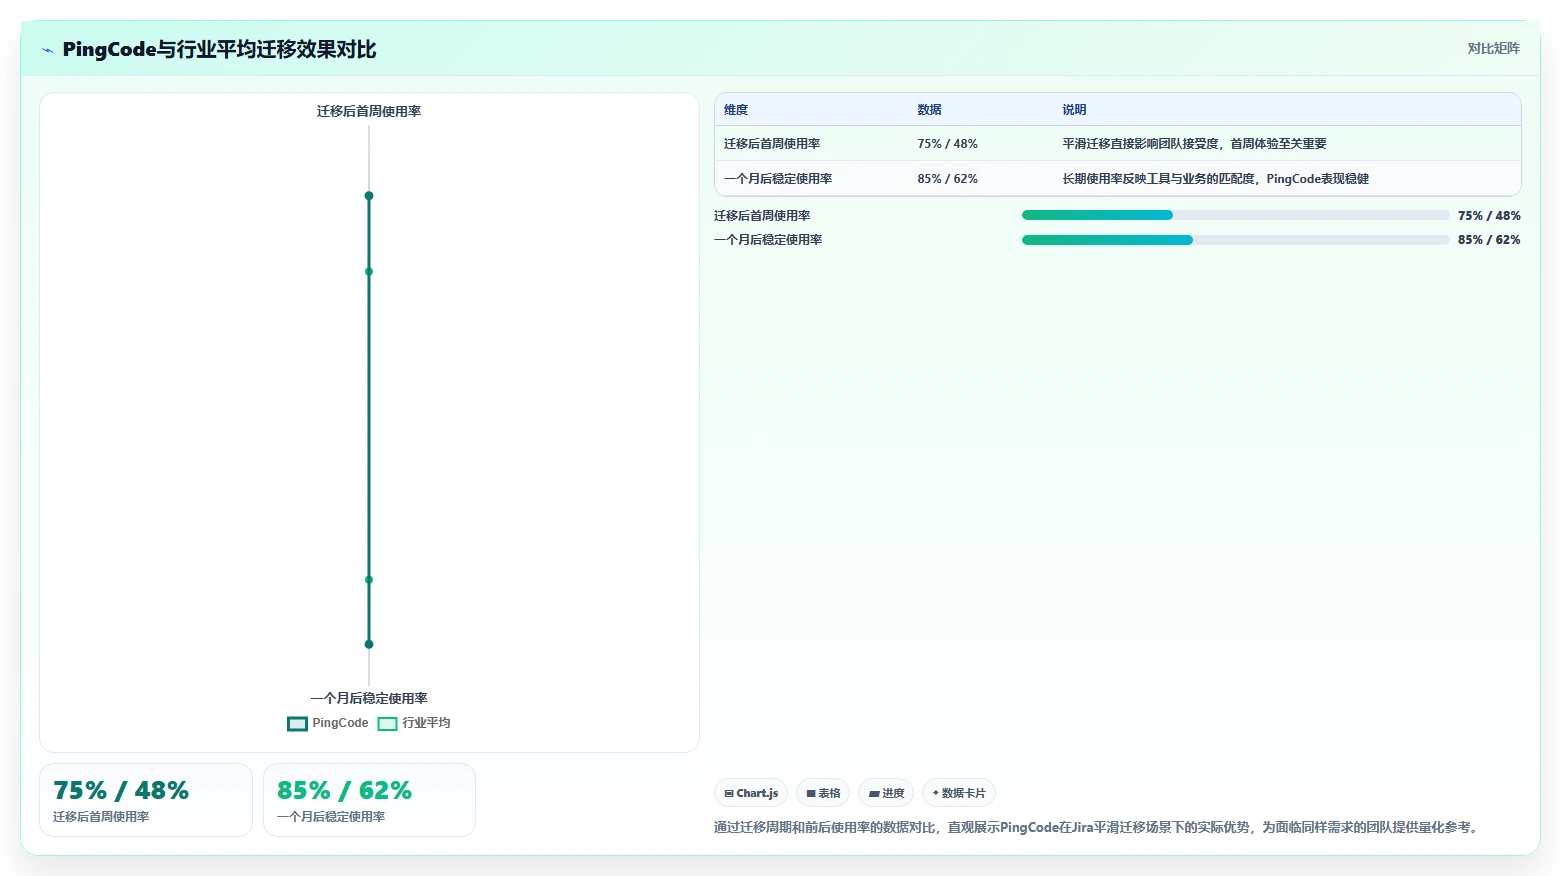This screenshot has height=876, width=1561.
Task: Click the 一个月后稳定使用率 progress row label
Action: (768, 240)
